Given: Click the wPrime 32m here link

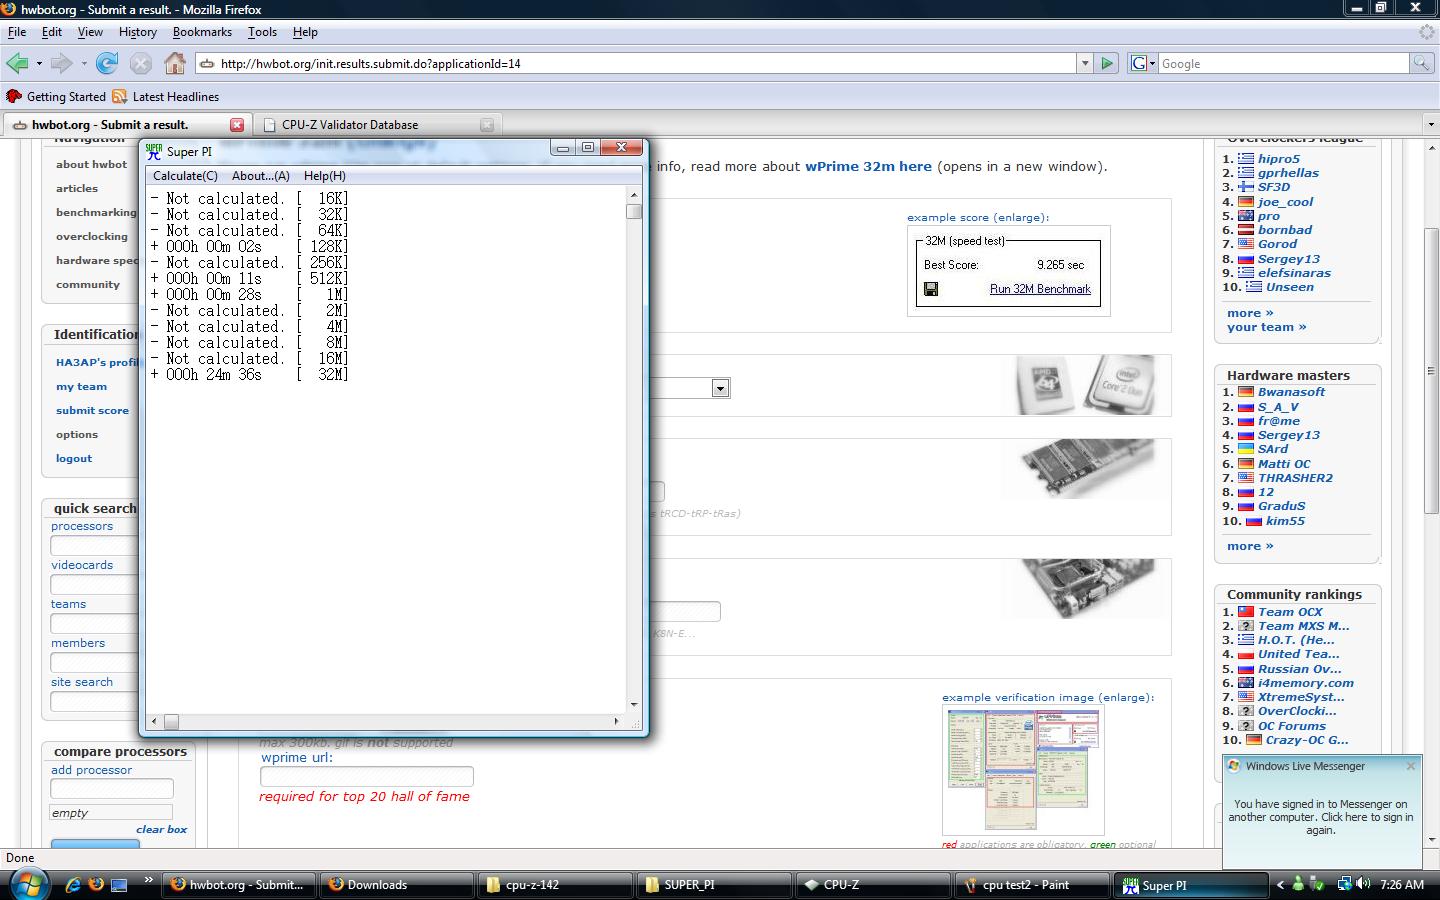Looking at the screenshot, I should click(x=868, y=166).
